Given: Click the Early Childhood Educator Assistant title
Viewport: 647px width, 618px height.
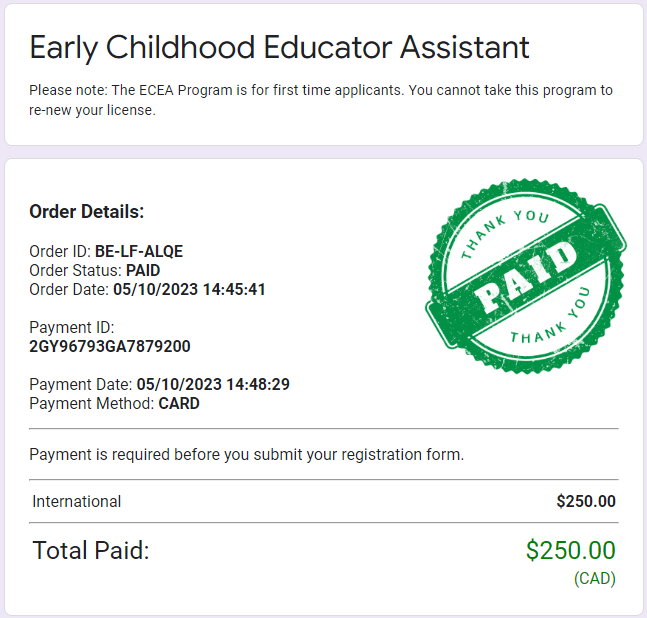Looking at the screenshot, I should (279, 48).
